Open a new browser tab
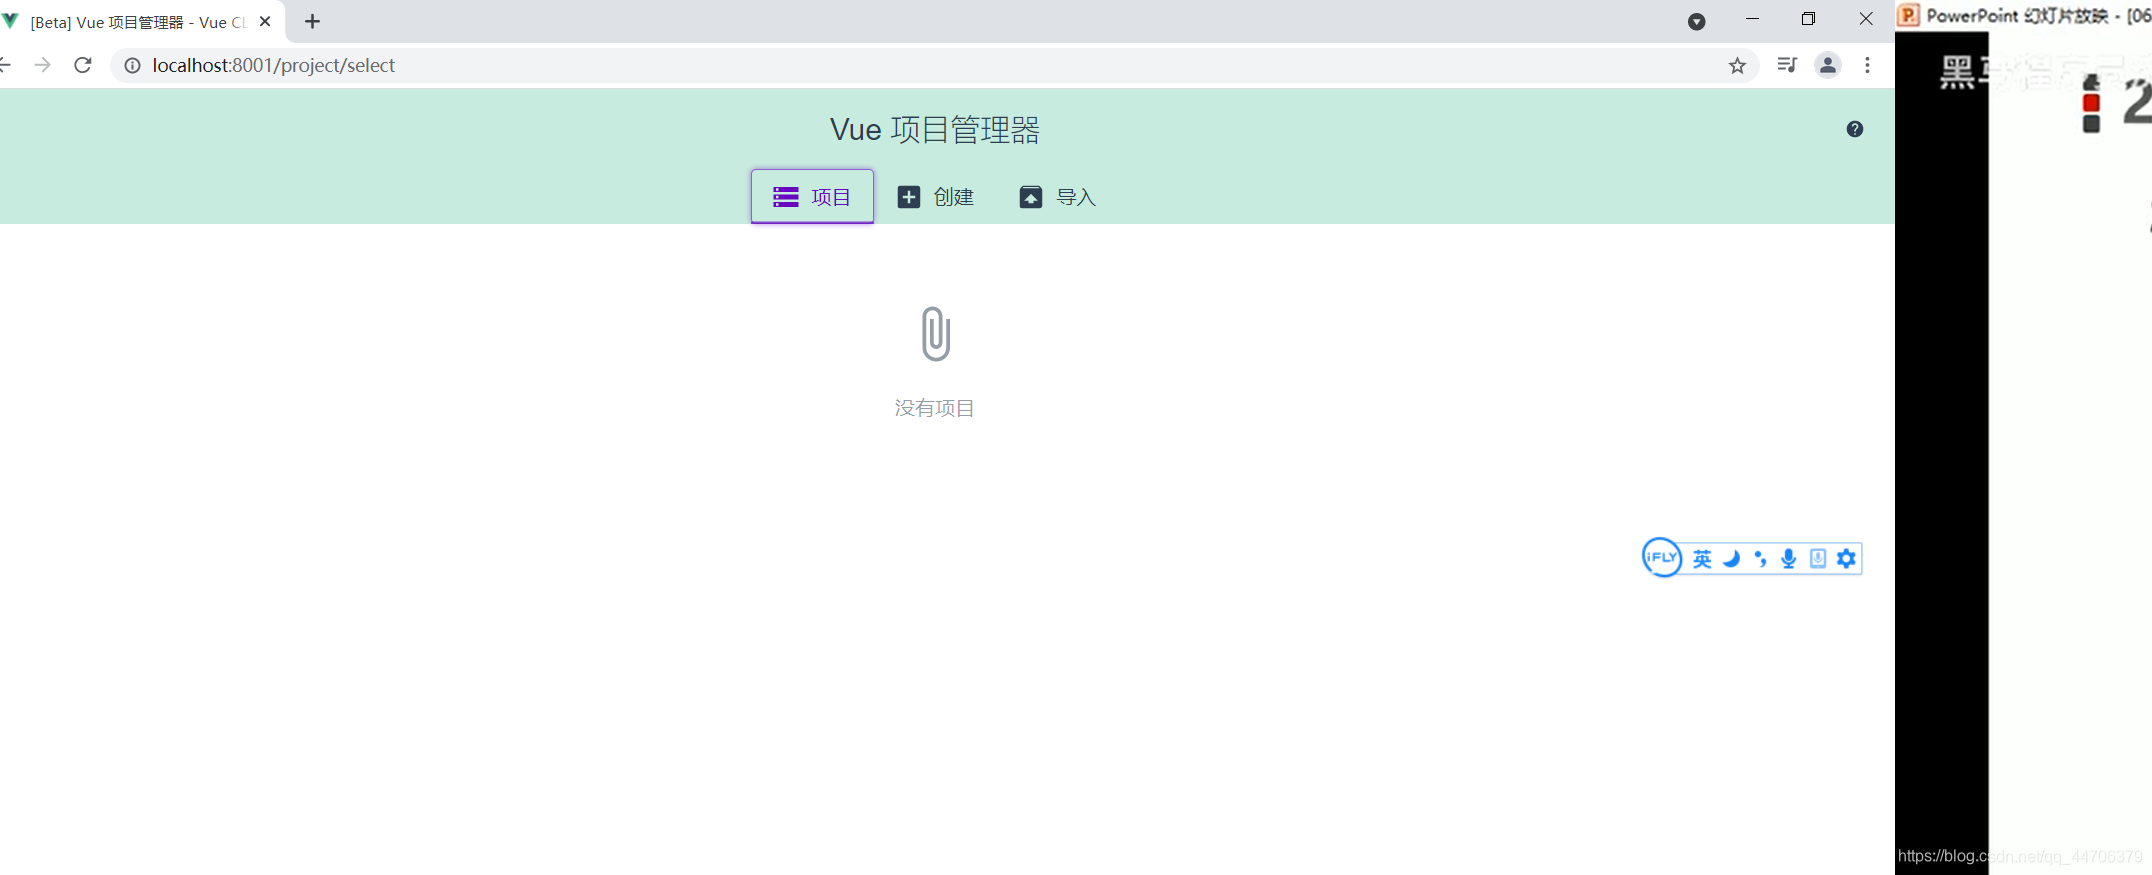Screen dimensions: 2152x875 pyautogui.click(x=313, y=21)
